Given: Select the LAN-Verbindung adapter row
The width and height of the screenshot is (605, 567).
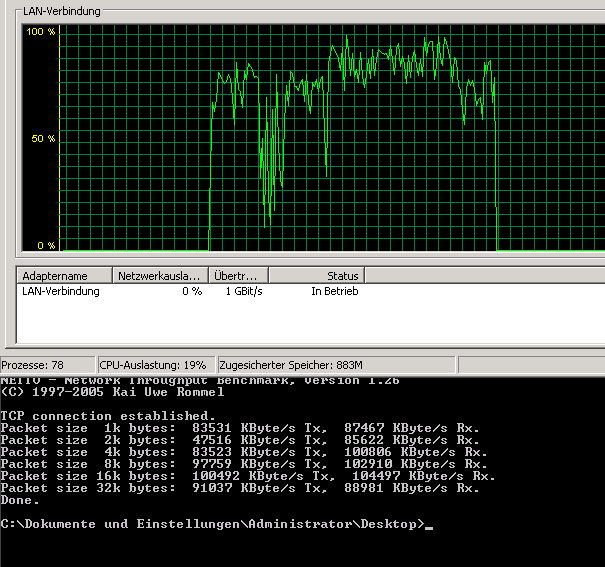Looking at the screenshot, I should click(x=61, y=291).
